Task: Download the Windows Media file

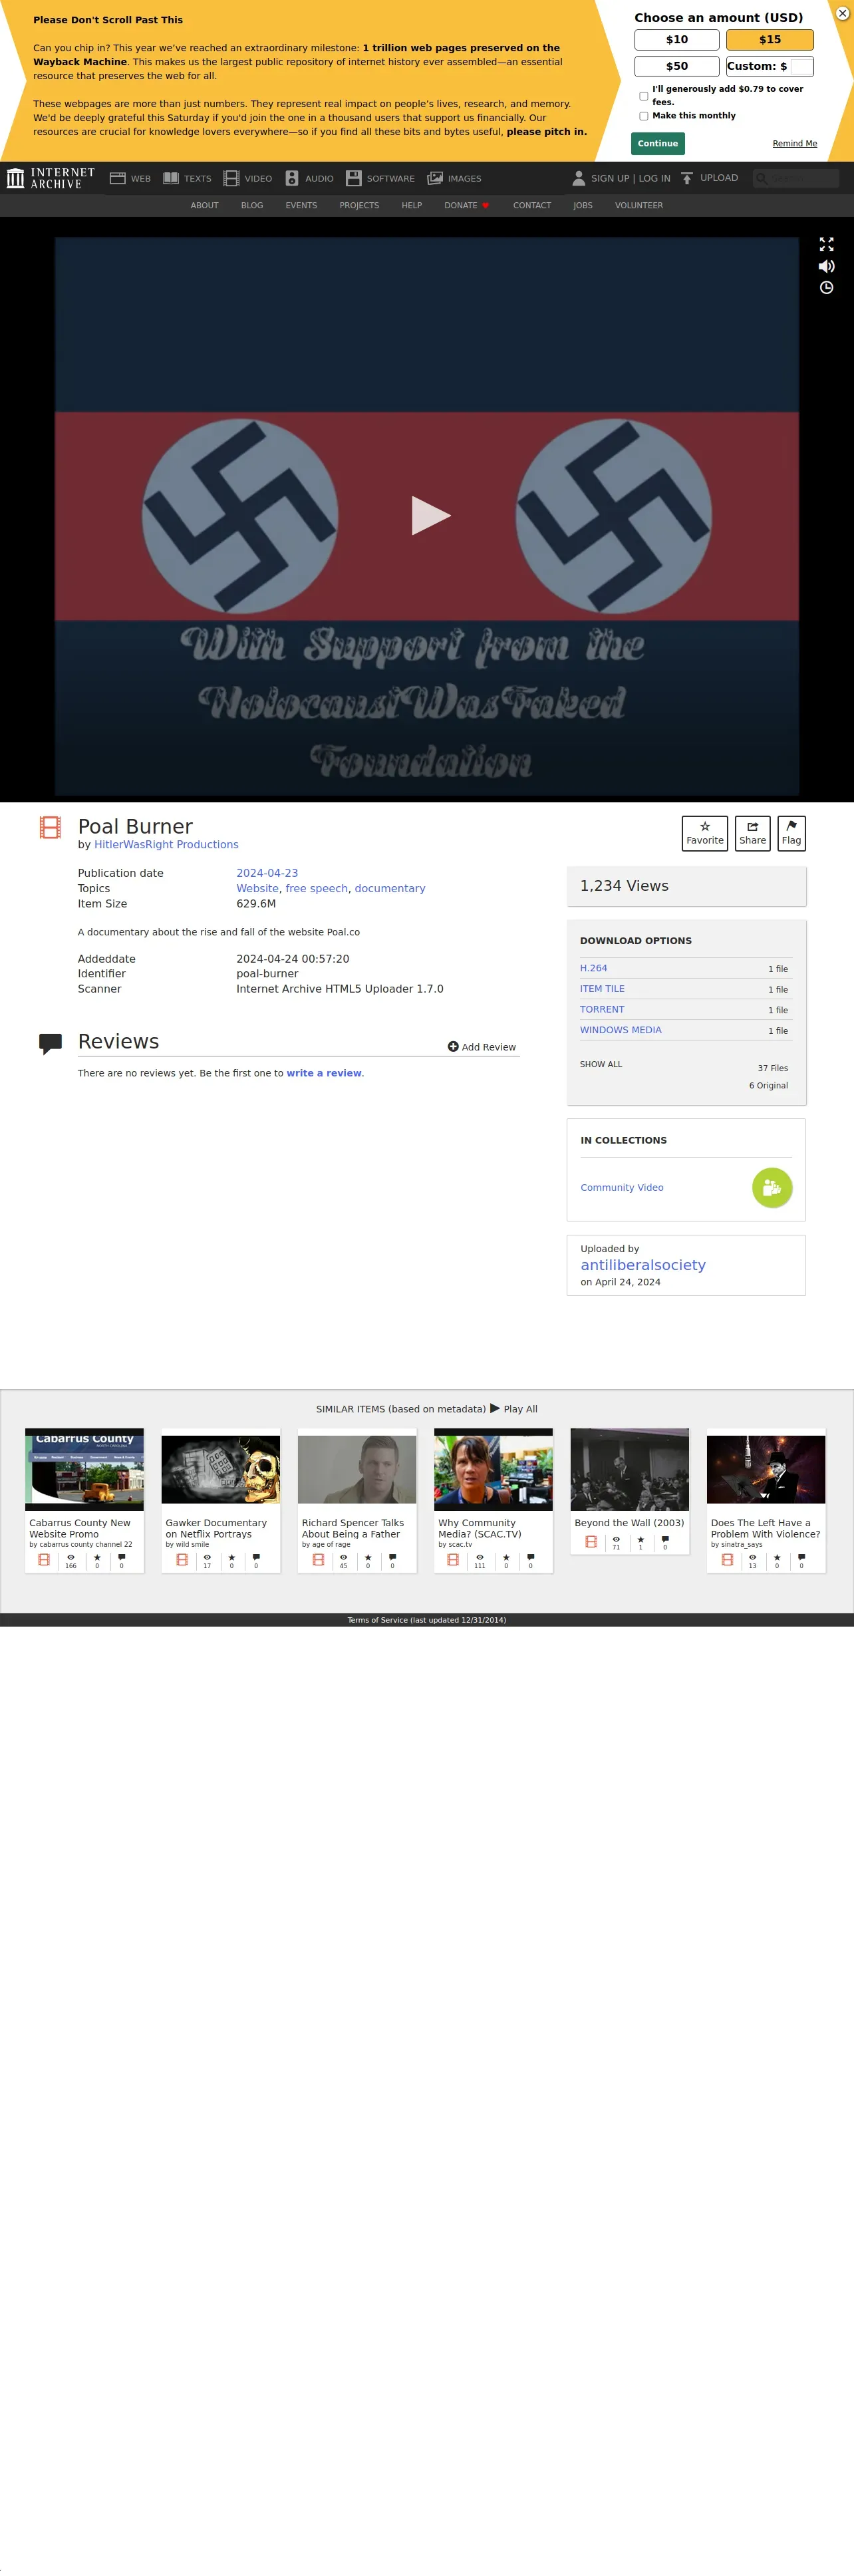Action: click(x=621, y=1030)
